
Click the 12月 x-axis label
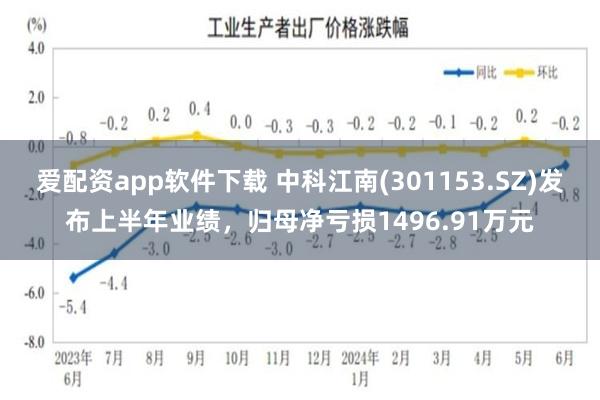pyautogui.click(x=319, y=359)
